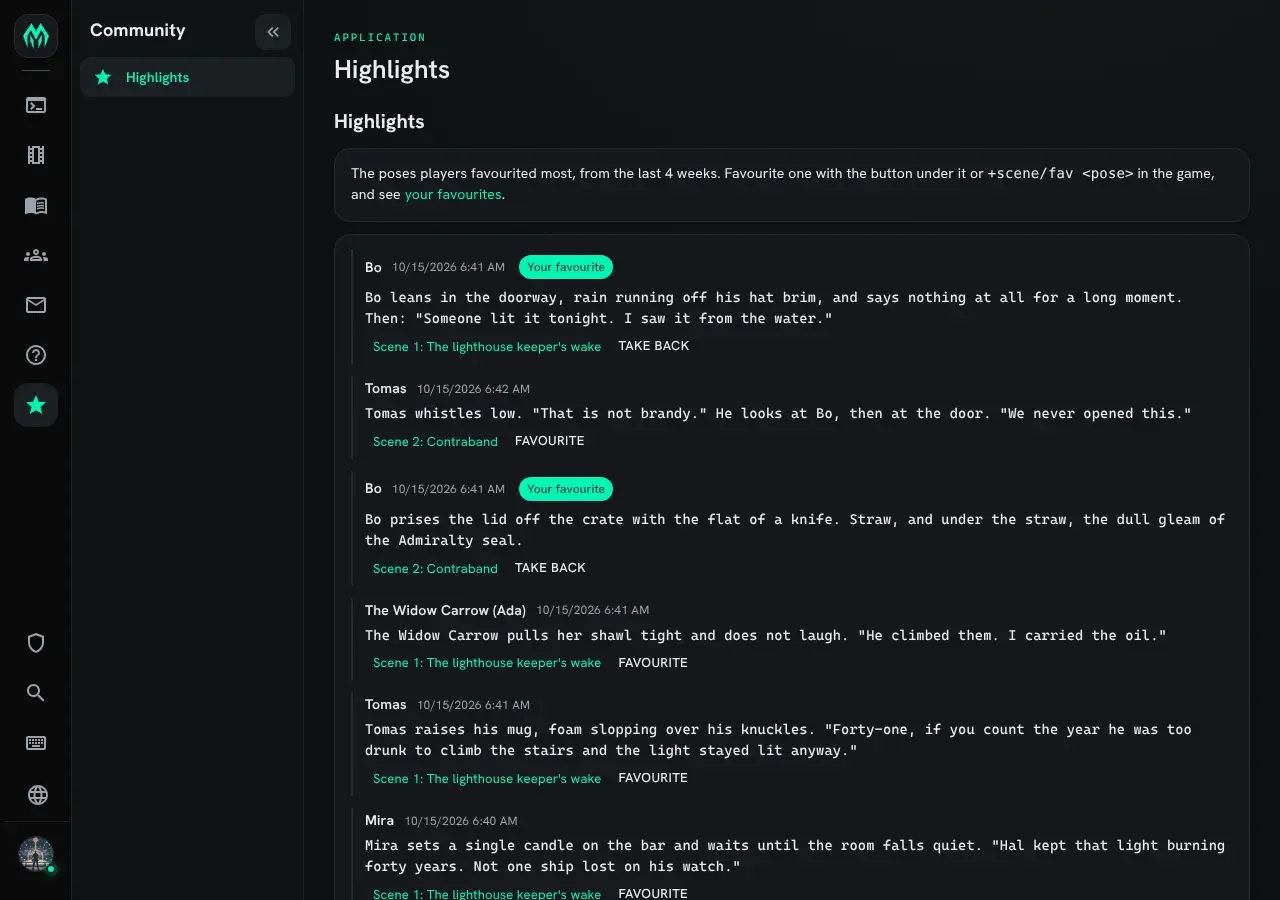This screenshot has height=900, width=1280.
Task: Click "Your favourite" badge on Bo's doorway pose
Action: tap(566, 267)
